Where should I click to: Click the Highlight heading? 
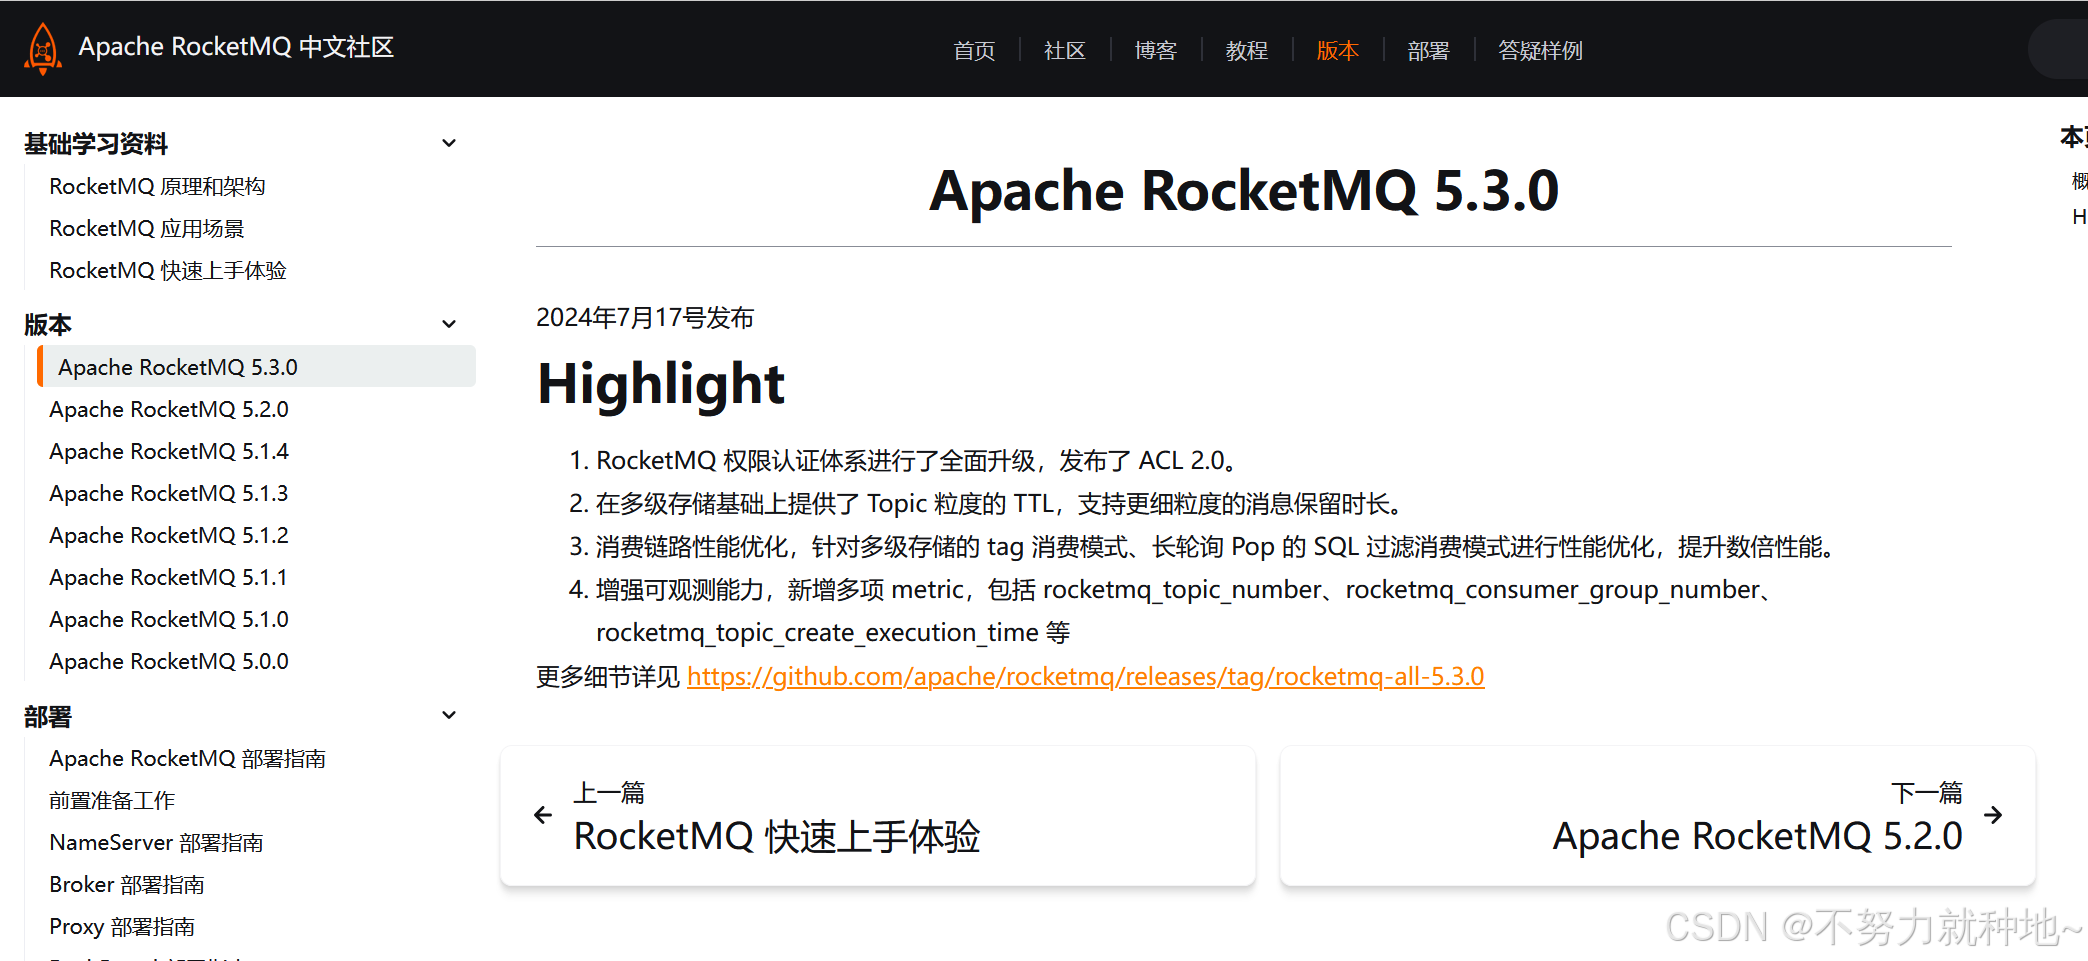click(x=661, y=385)
